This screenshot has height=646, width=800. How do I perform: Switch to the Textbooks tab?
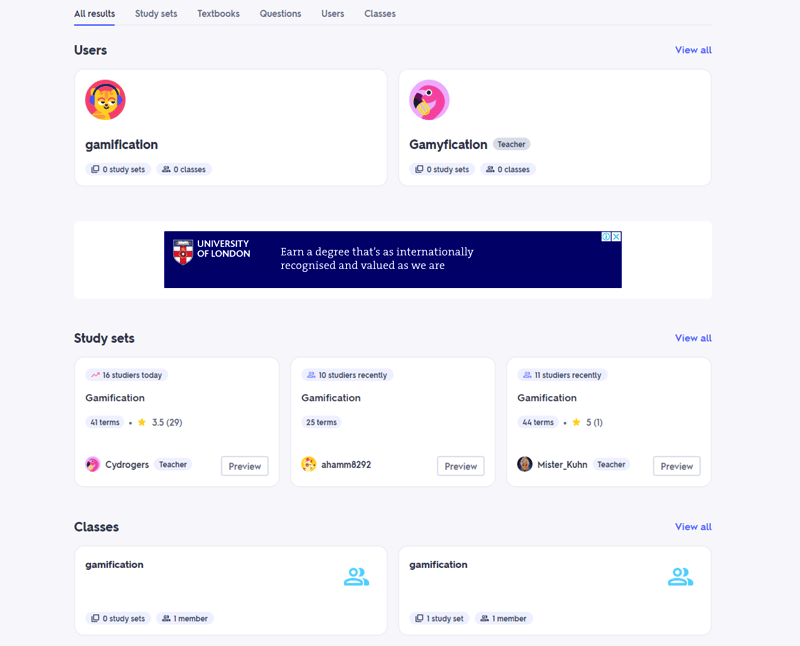click(x=218, y=14)
